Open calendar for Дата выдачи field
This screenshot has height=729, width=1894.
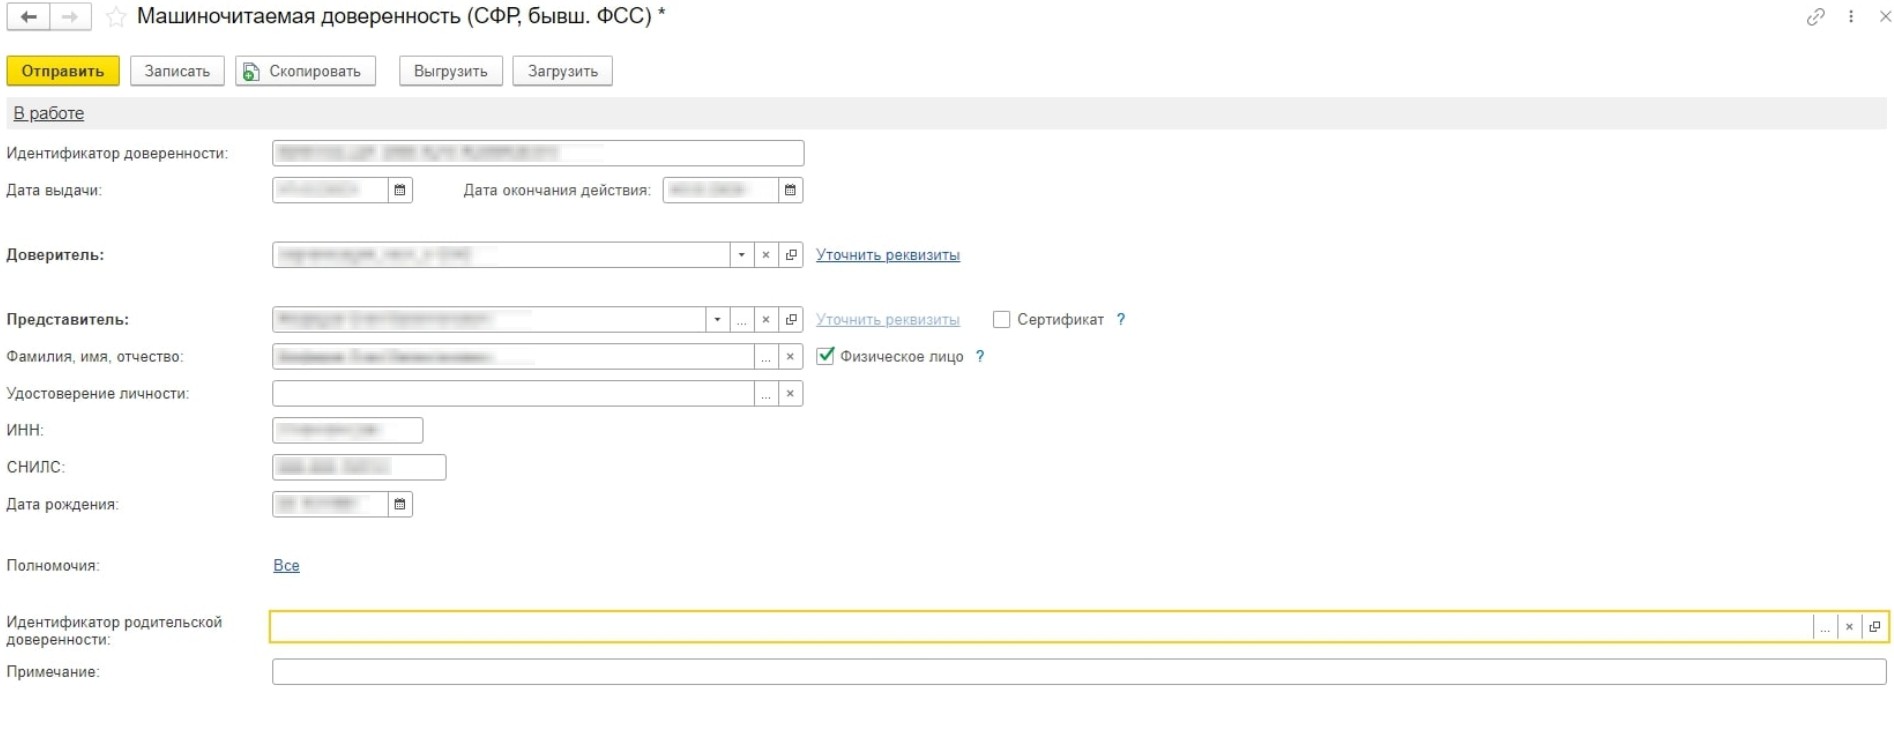click(400, 190)
